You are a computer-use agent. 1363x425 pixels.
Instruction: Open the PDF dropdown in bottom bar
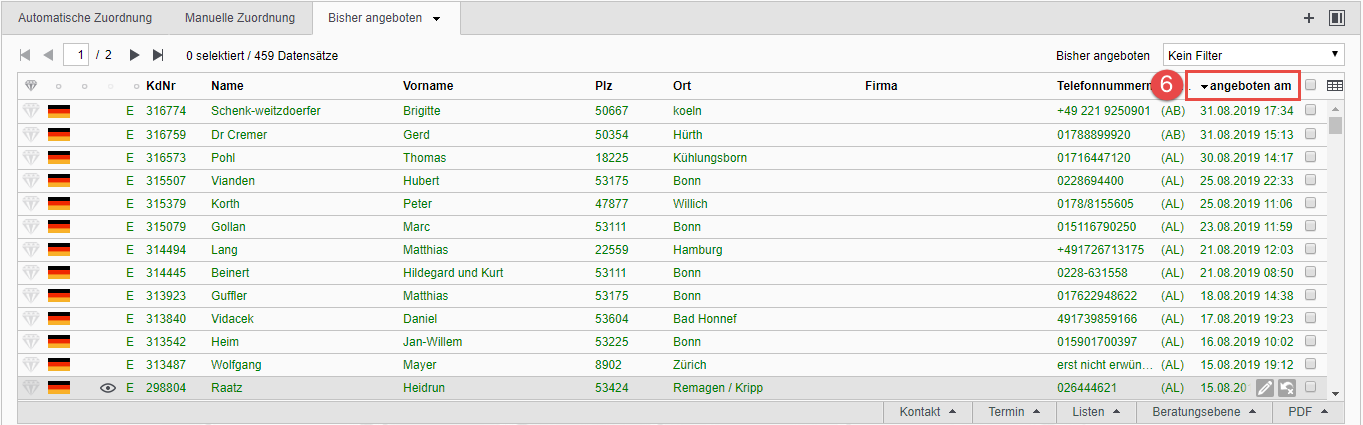point(1308,412)
